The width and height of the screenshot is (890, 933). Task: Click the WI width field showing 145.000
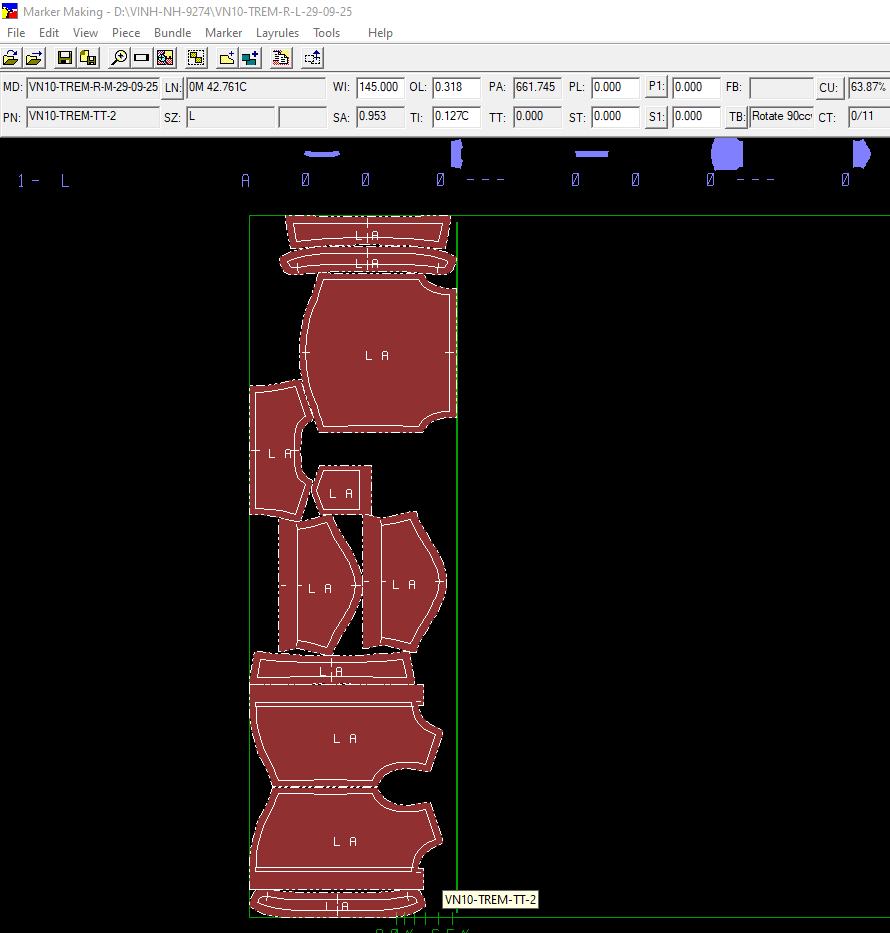pos(380,88)
